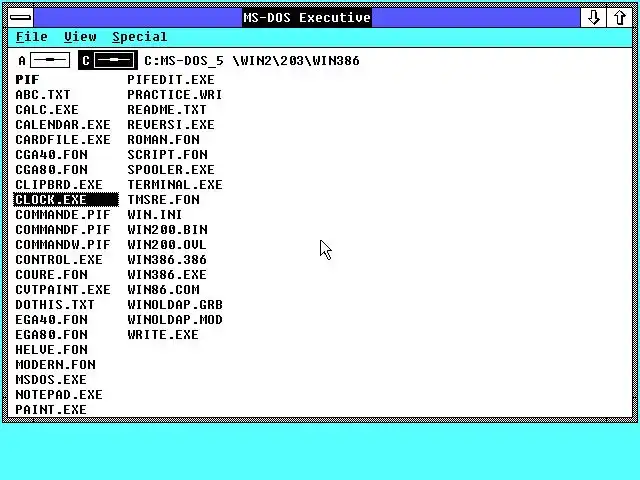
Task: Select PAINT.EXE
Action: point(51,410)
